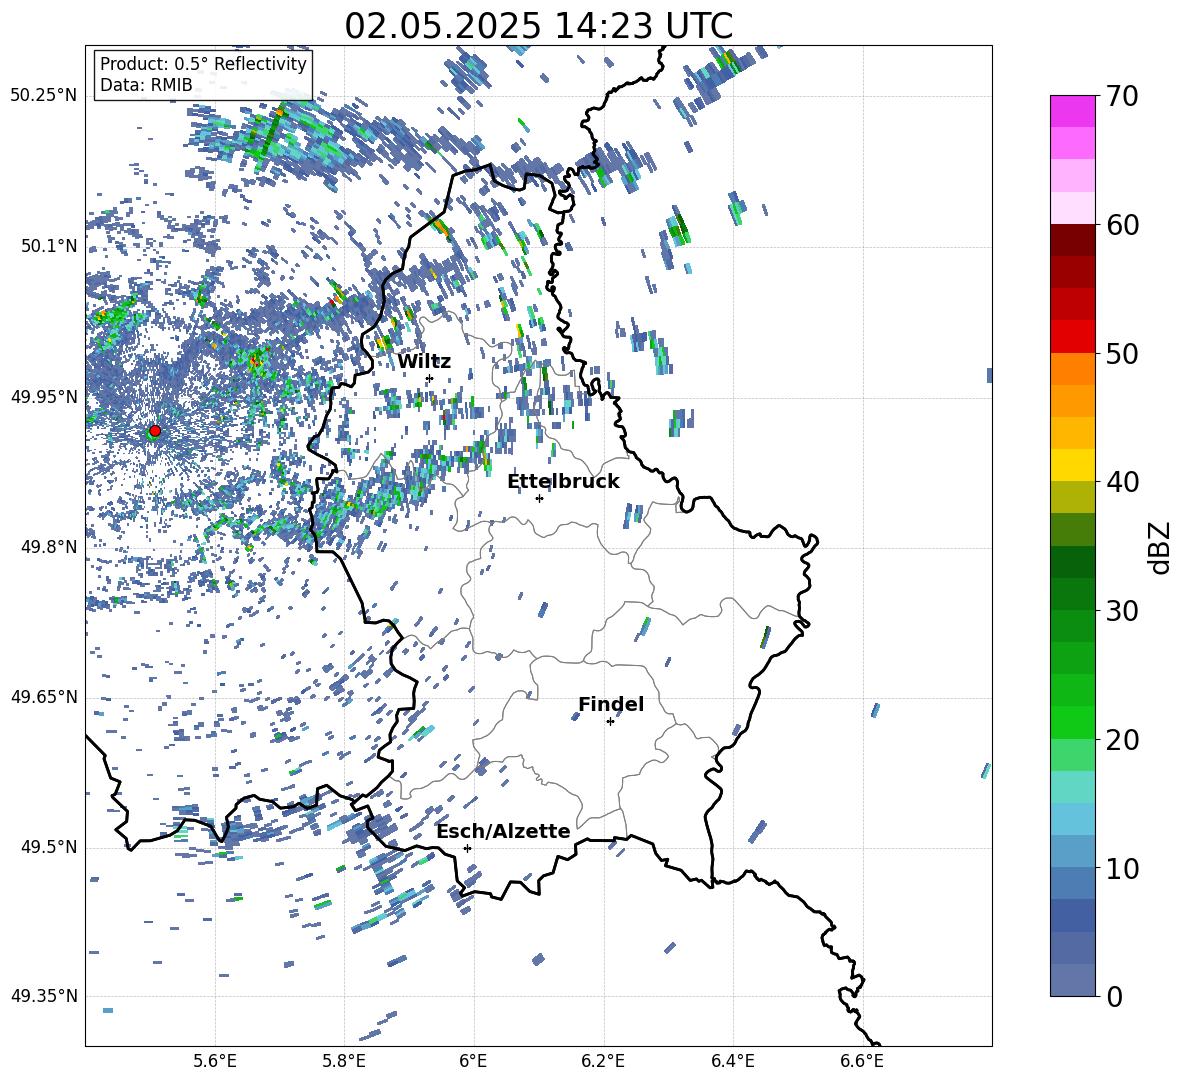The width and height of the screenshot is (1184, 1081).
Task: Click the 49.95°N latitude label
Action: point(45,397)
